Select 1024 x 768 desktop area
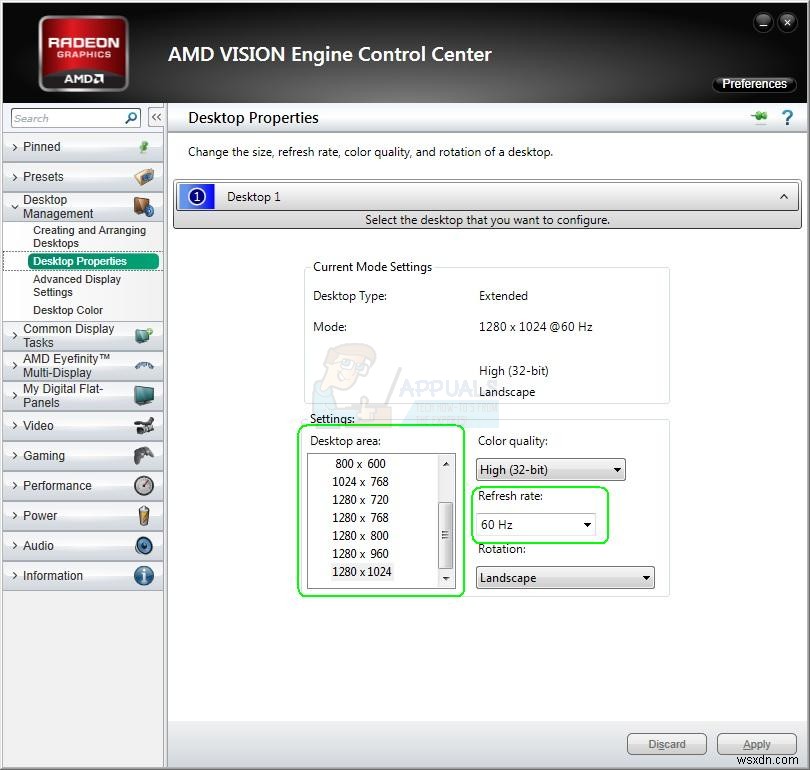This screenshot has height=770, width=810. 361,482
